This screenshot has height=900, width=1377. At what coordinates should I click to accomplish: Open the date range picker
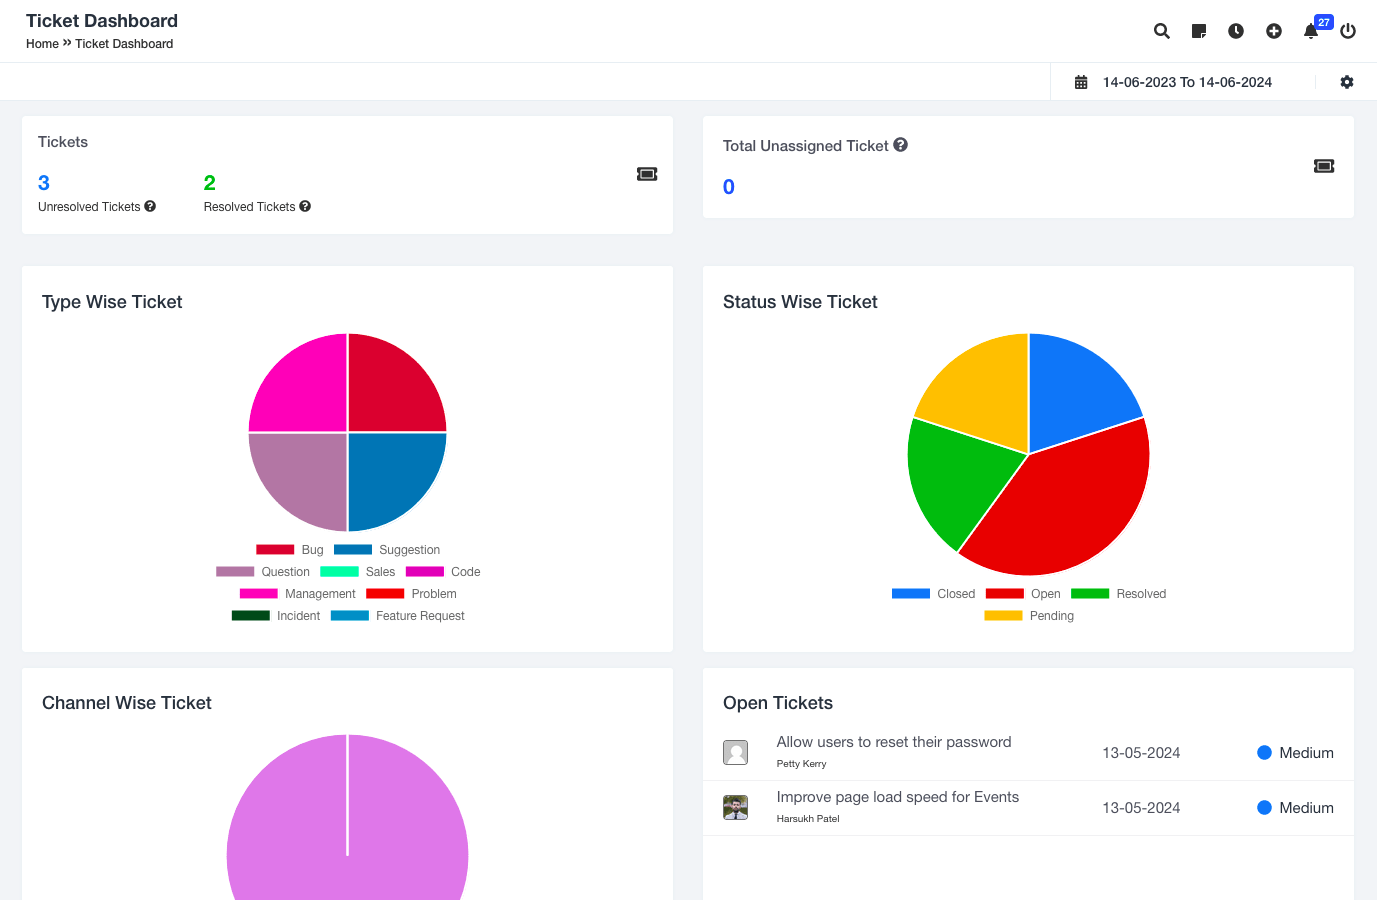point(1187,82)
